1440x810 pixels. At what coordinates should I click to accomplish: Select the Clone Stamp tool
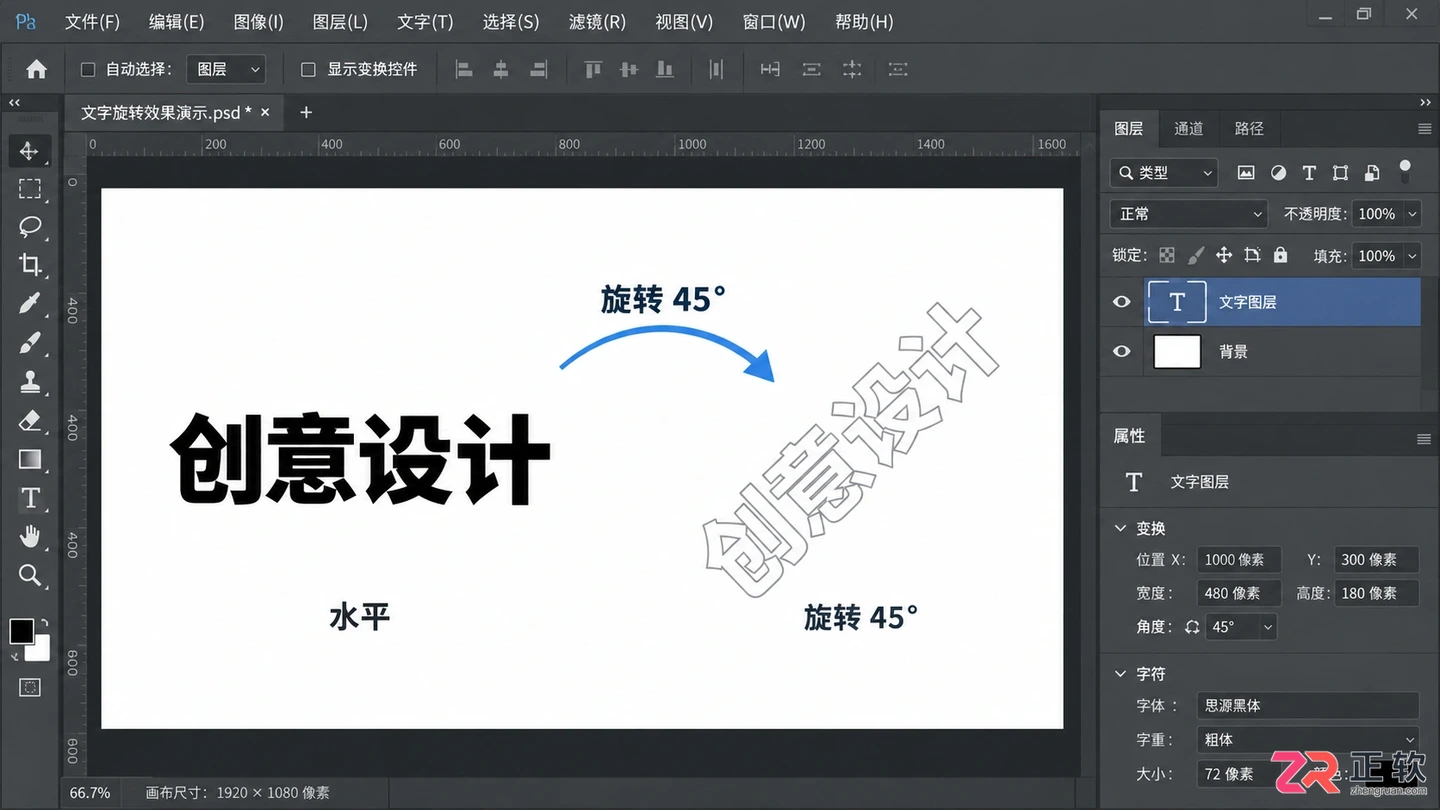pos(30,382)
